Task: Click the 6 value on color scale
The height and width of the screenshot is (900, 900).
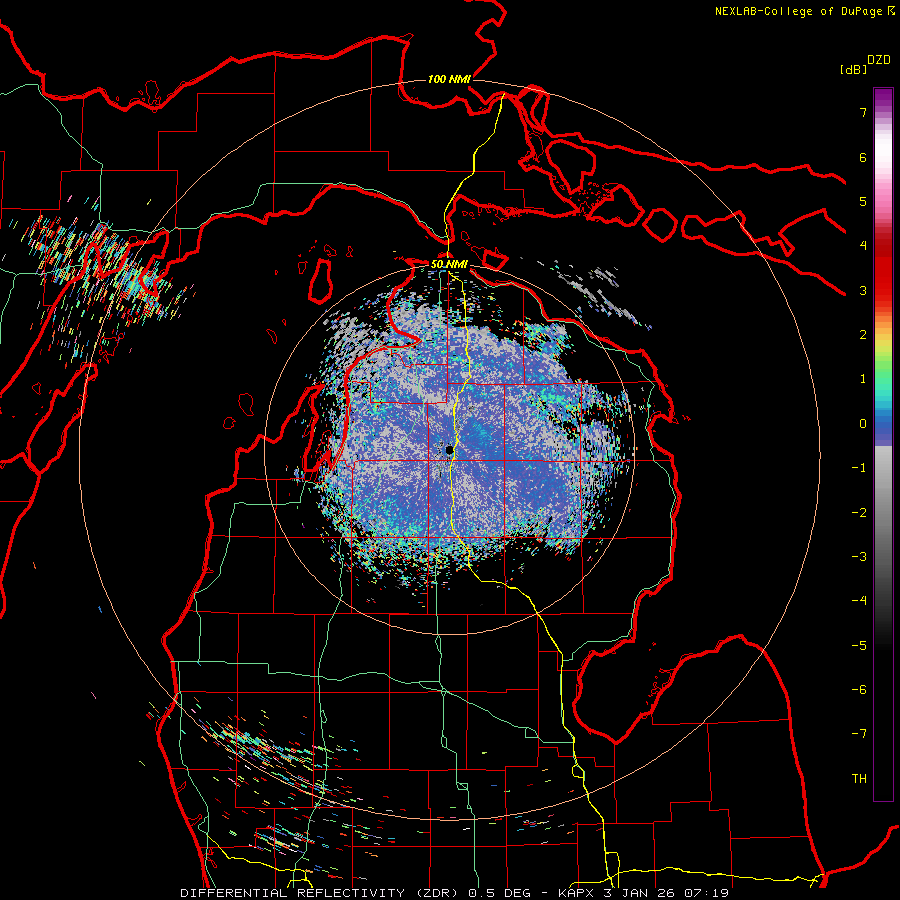Action: (863, 157)
